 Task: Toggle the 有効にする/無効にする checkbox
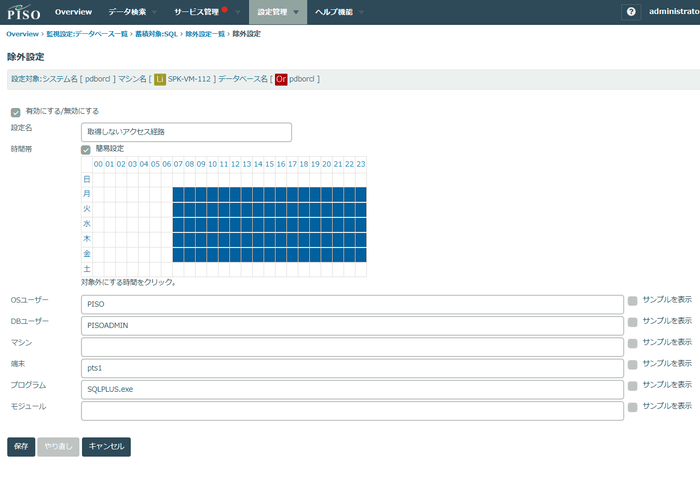[x=15, y=112]
